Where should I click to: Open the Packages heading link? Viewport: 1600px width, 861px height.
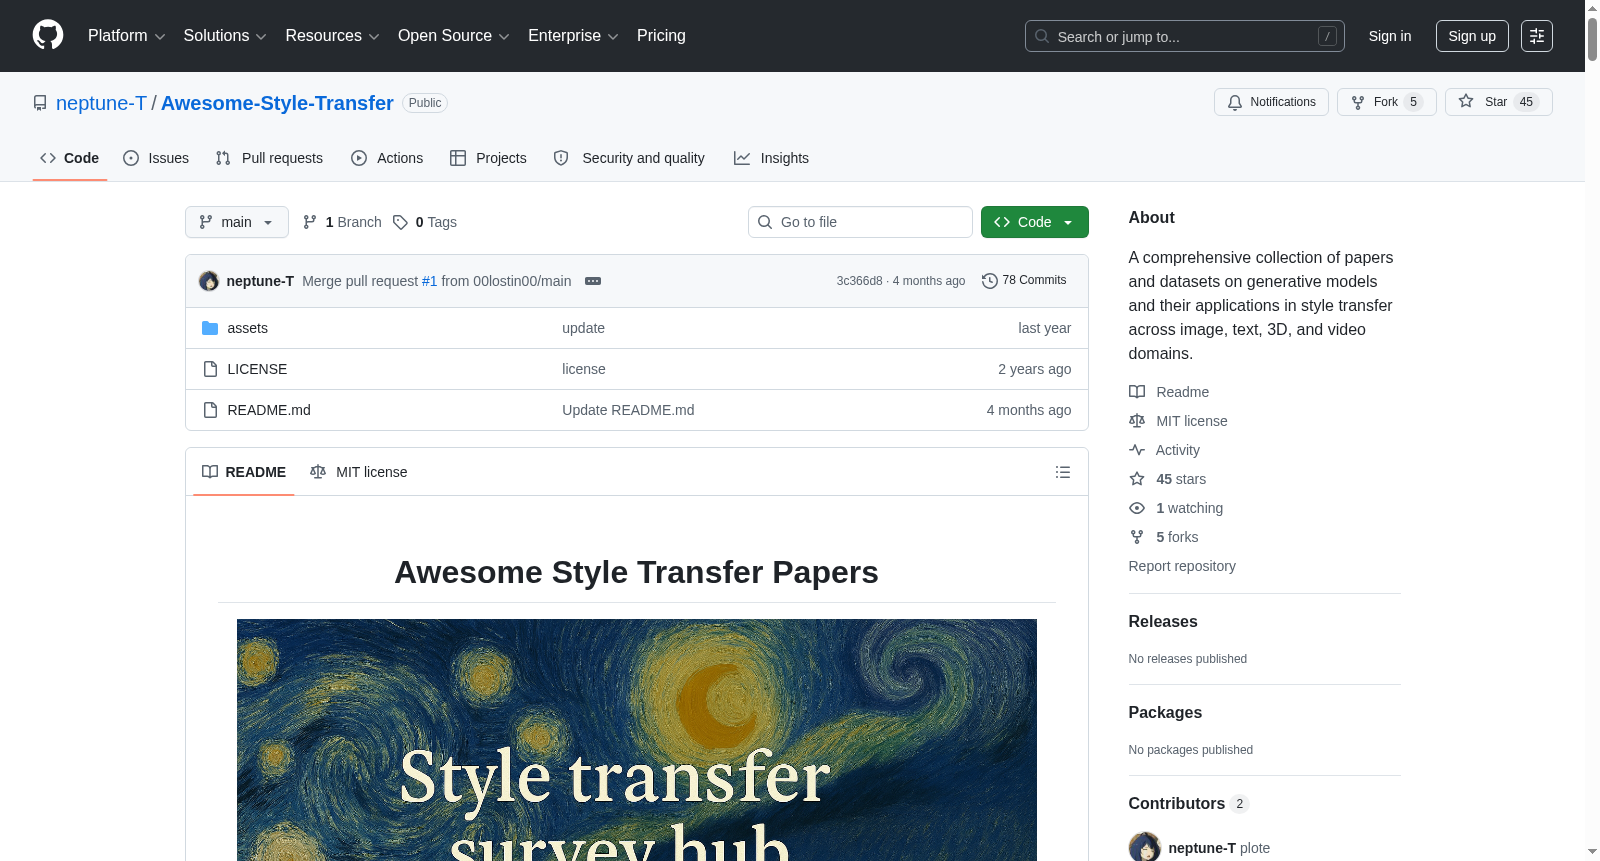pyautogui.click(x=1165, y=712)
